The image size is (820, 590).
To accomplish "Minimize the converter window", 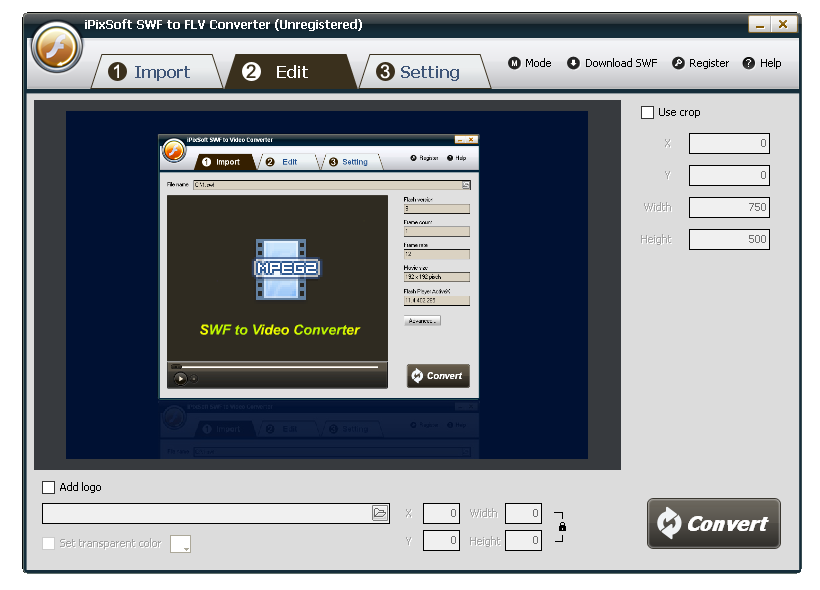I will pyautogui.click(x=759, y=24).
